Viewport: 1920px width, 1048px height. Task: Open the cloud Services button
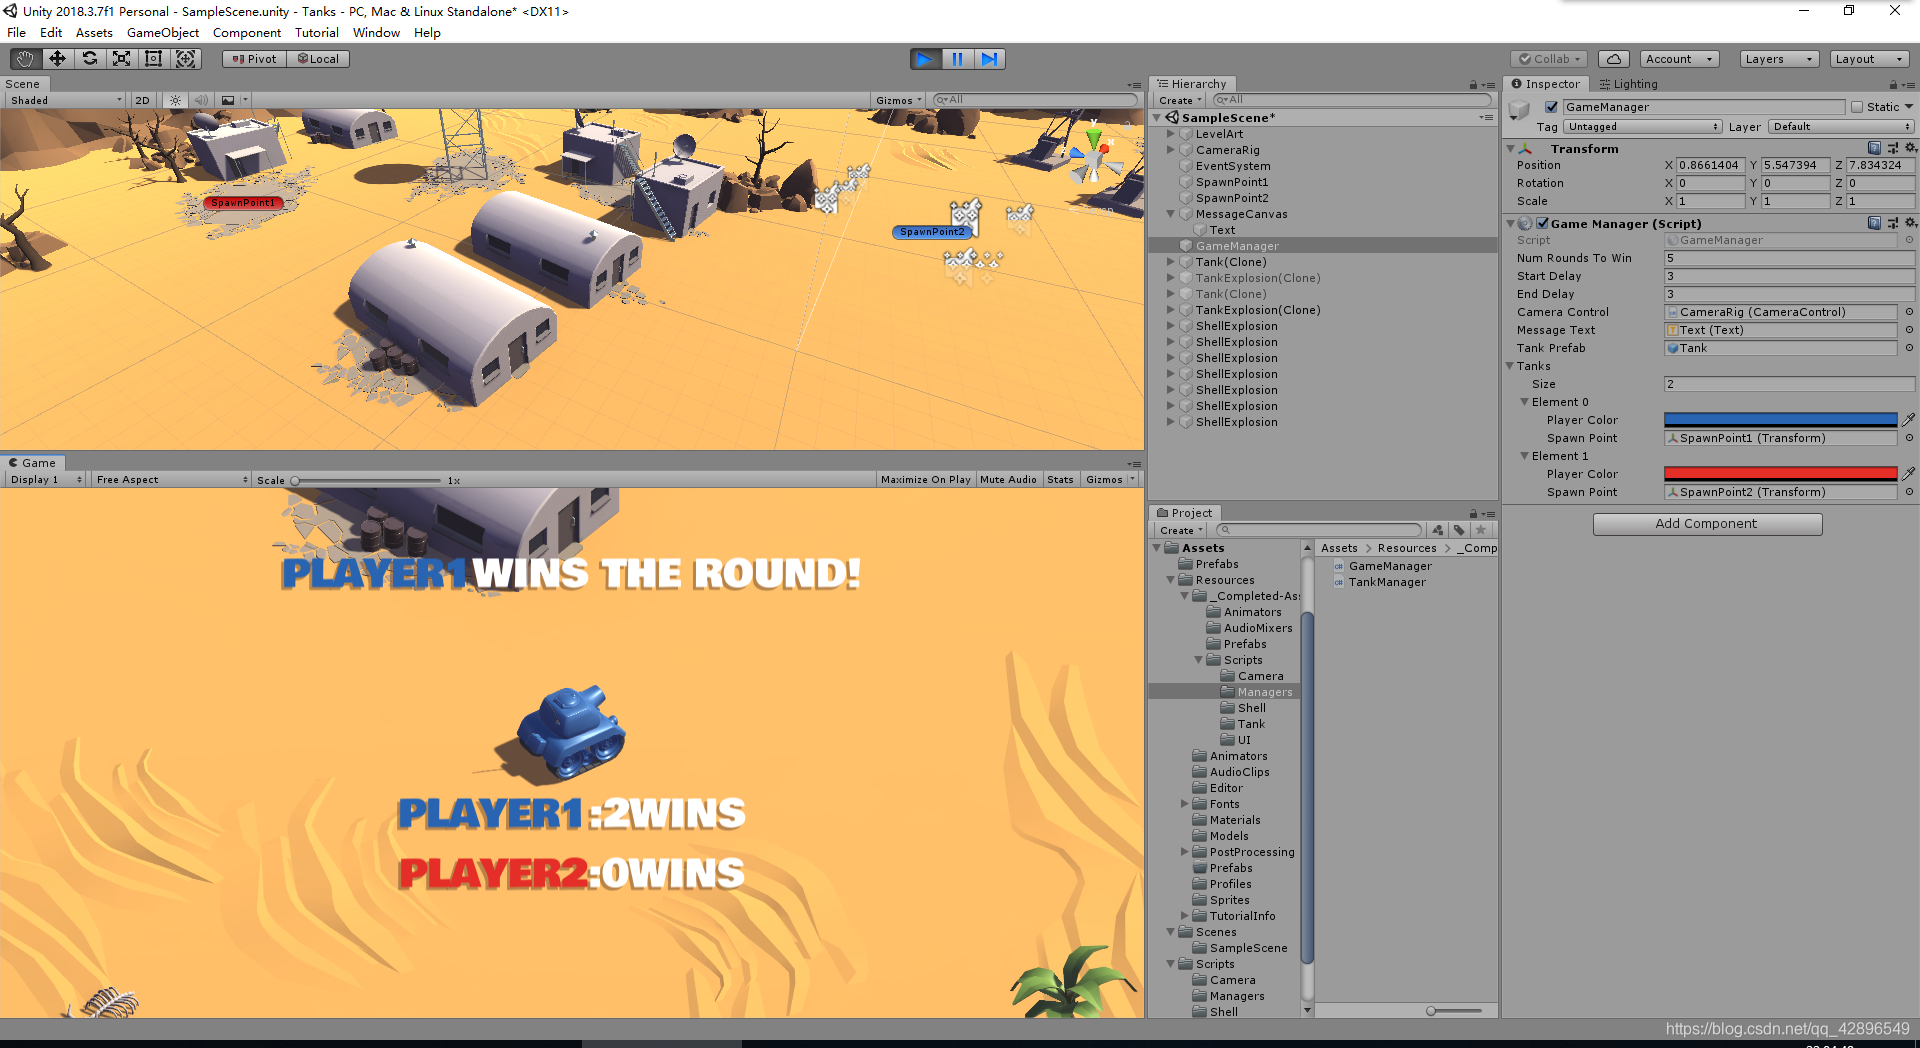(1614, 59)
